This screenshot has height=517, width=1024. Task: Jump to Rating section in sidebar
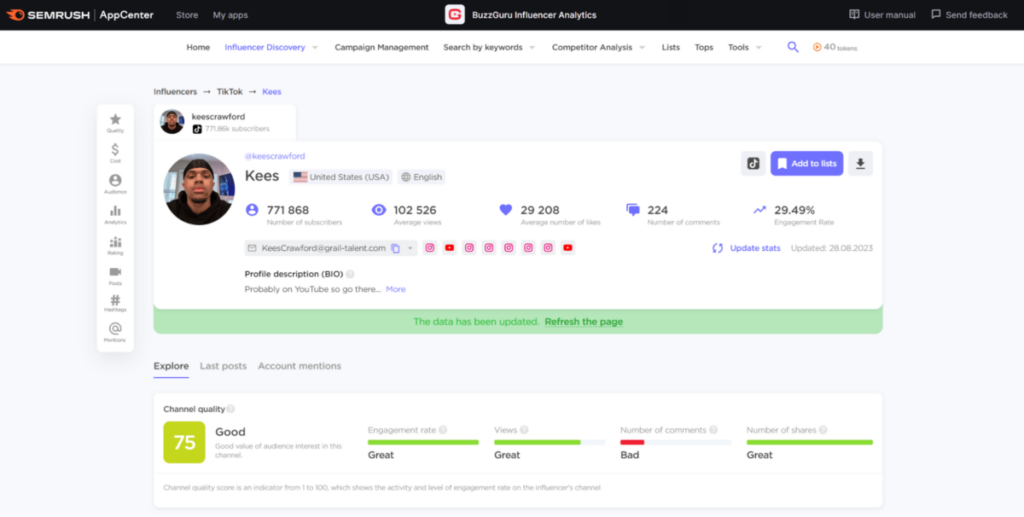tap(115, 245)
